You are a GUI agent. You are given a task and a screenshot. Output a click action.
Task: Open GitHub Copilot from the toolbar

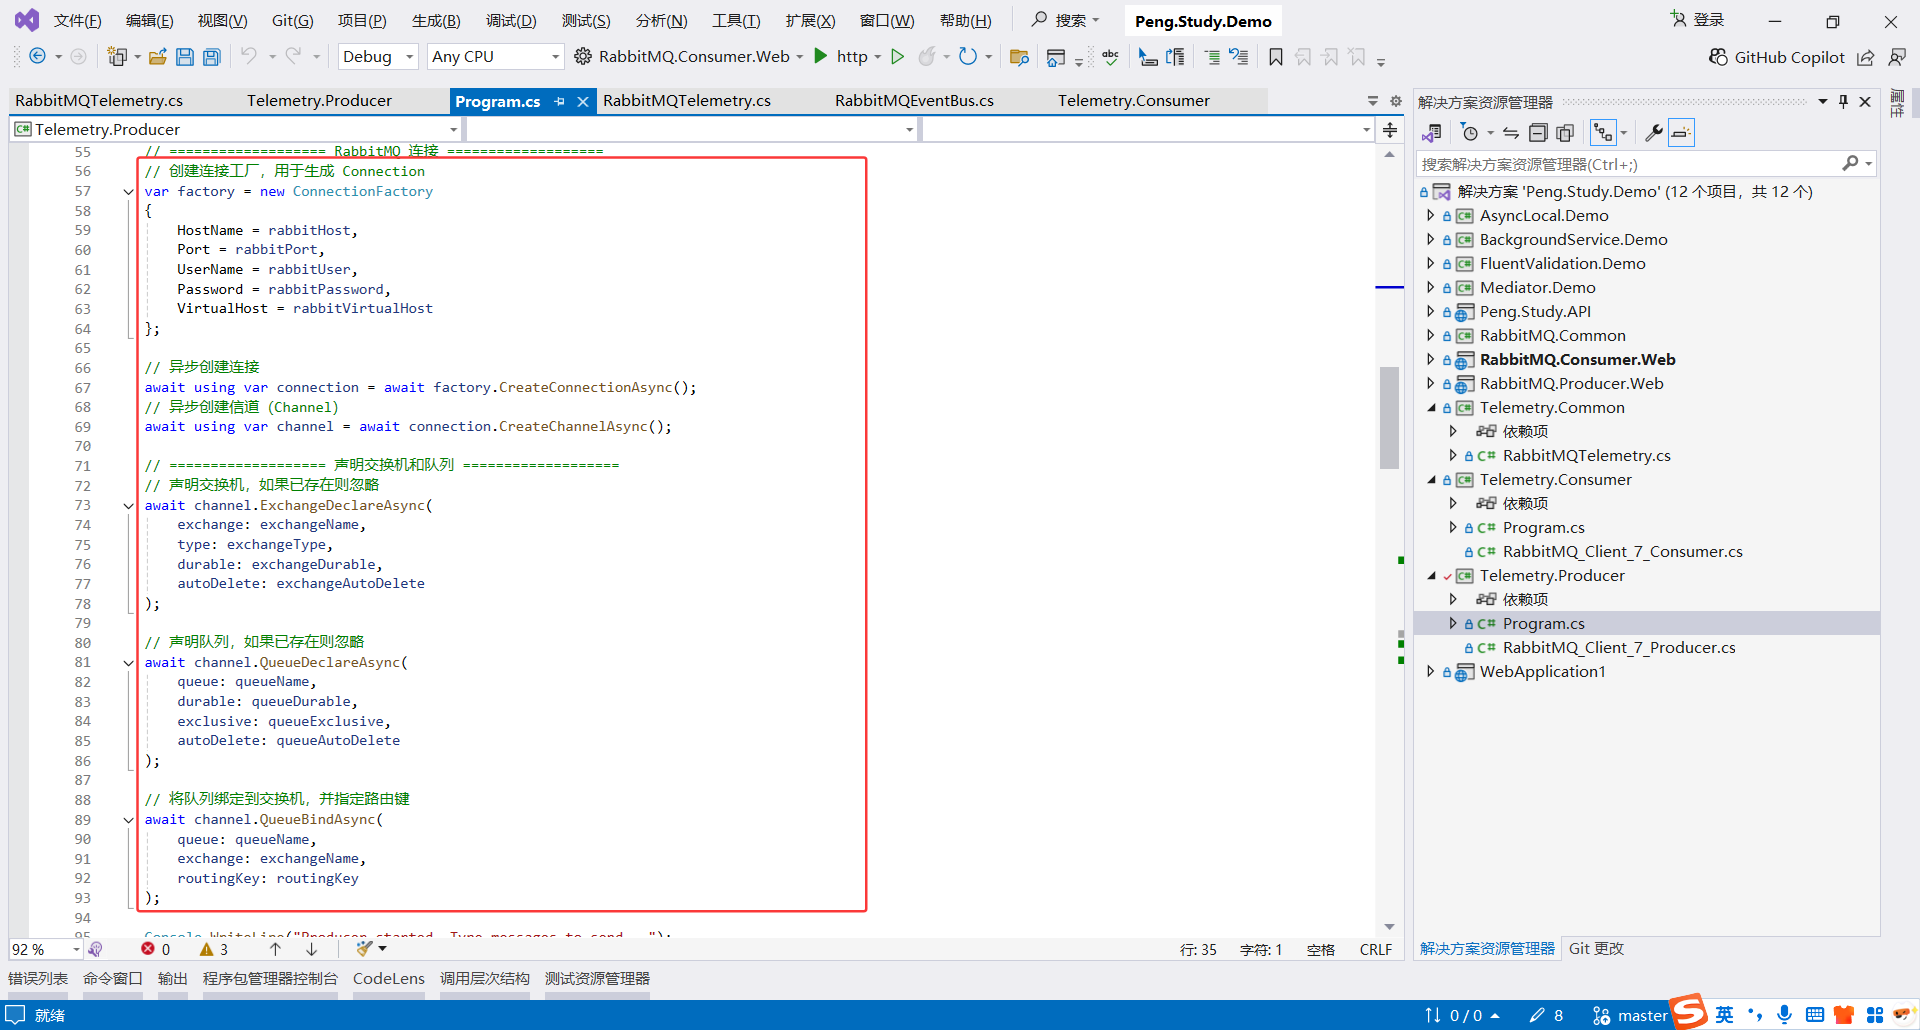[x=1776, y=57]
